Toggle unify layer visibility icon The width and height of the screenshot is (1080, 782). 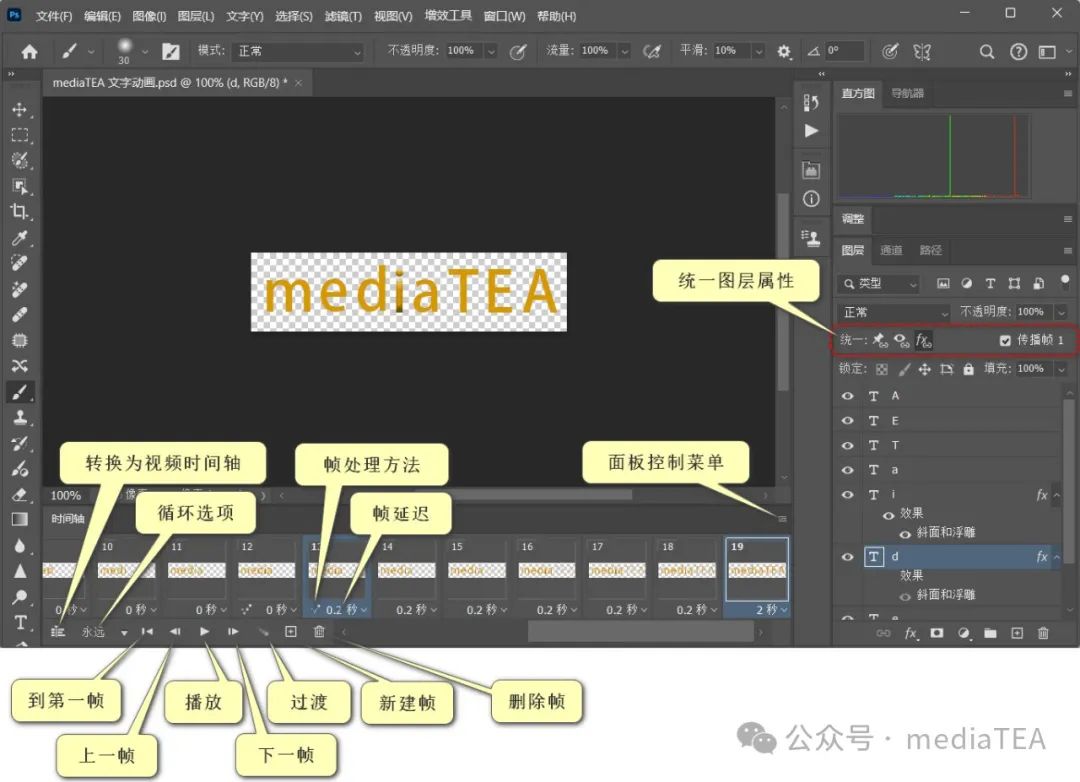(901, 340)
